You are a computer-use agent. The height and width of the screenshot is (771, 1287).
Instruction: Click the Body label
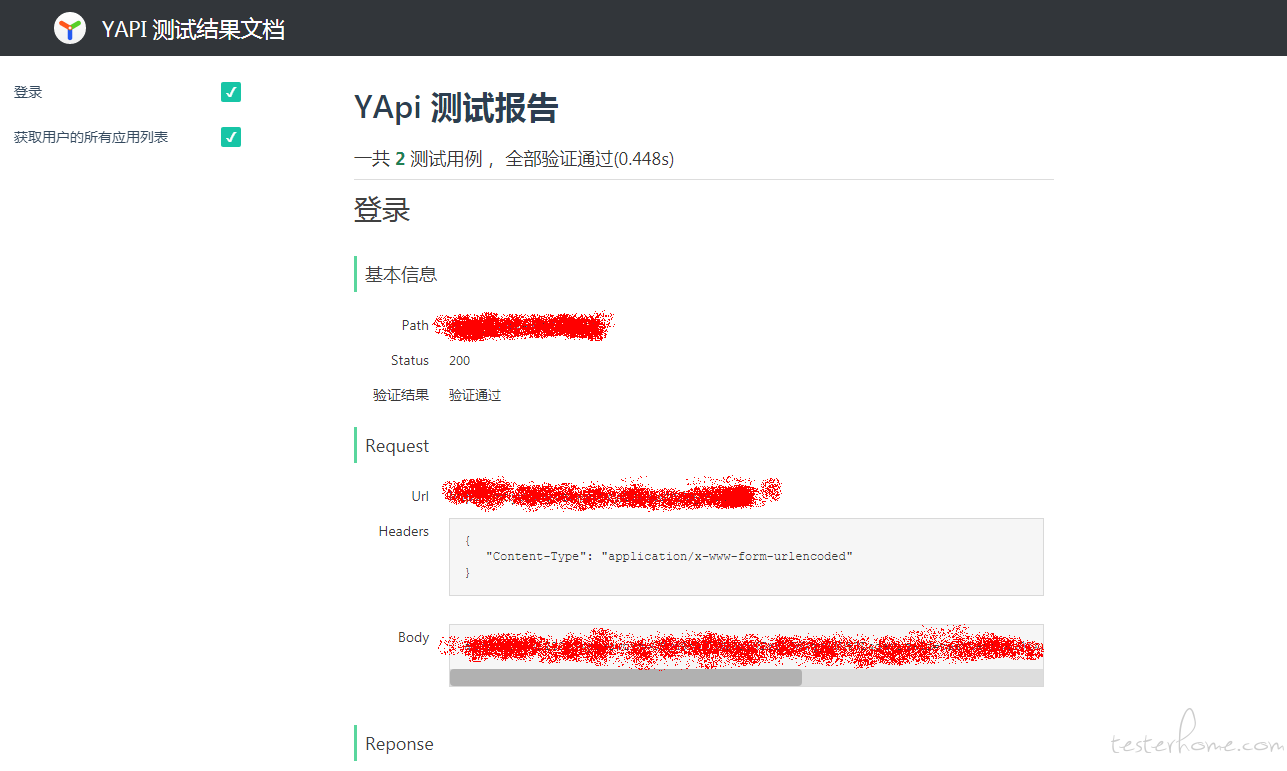[413, 637]
